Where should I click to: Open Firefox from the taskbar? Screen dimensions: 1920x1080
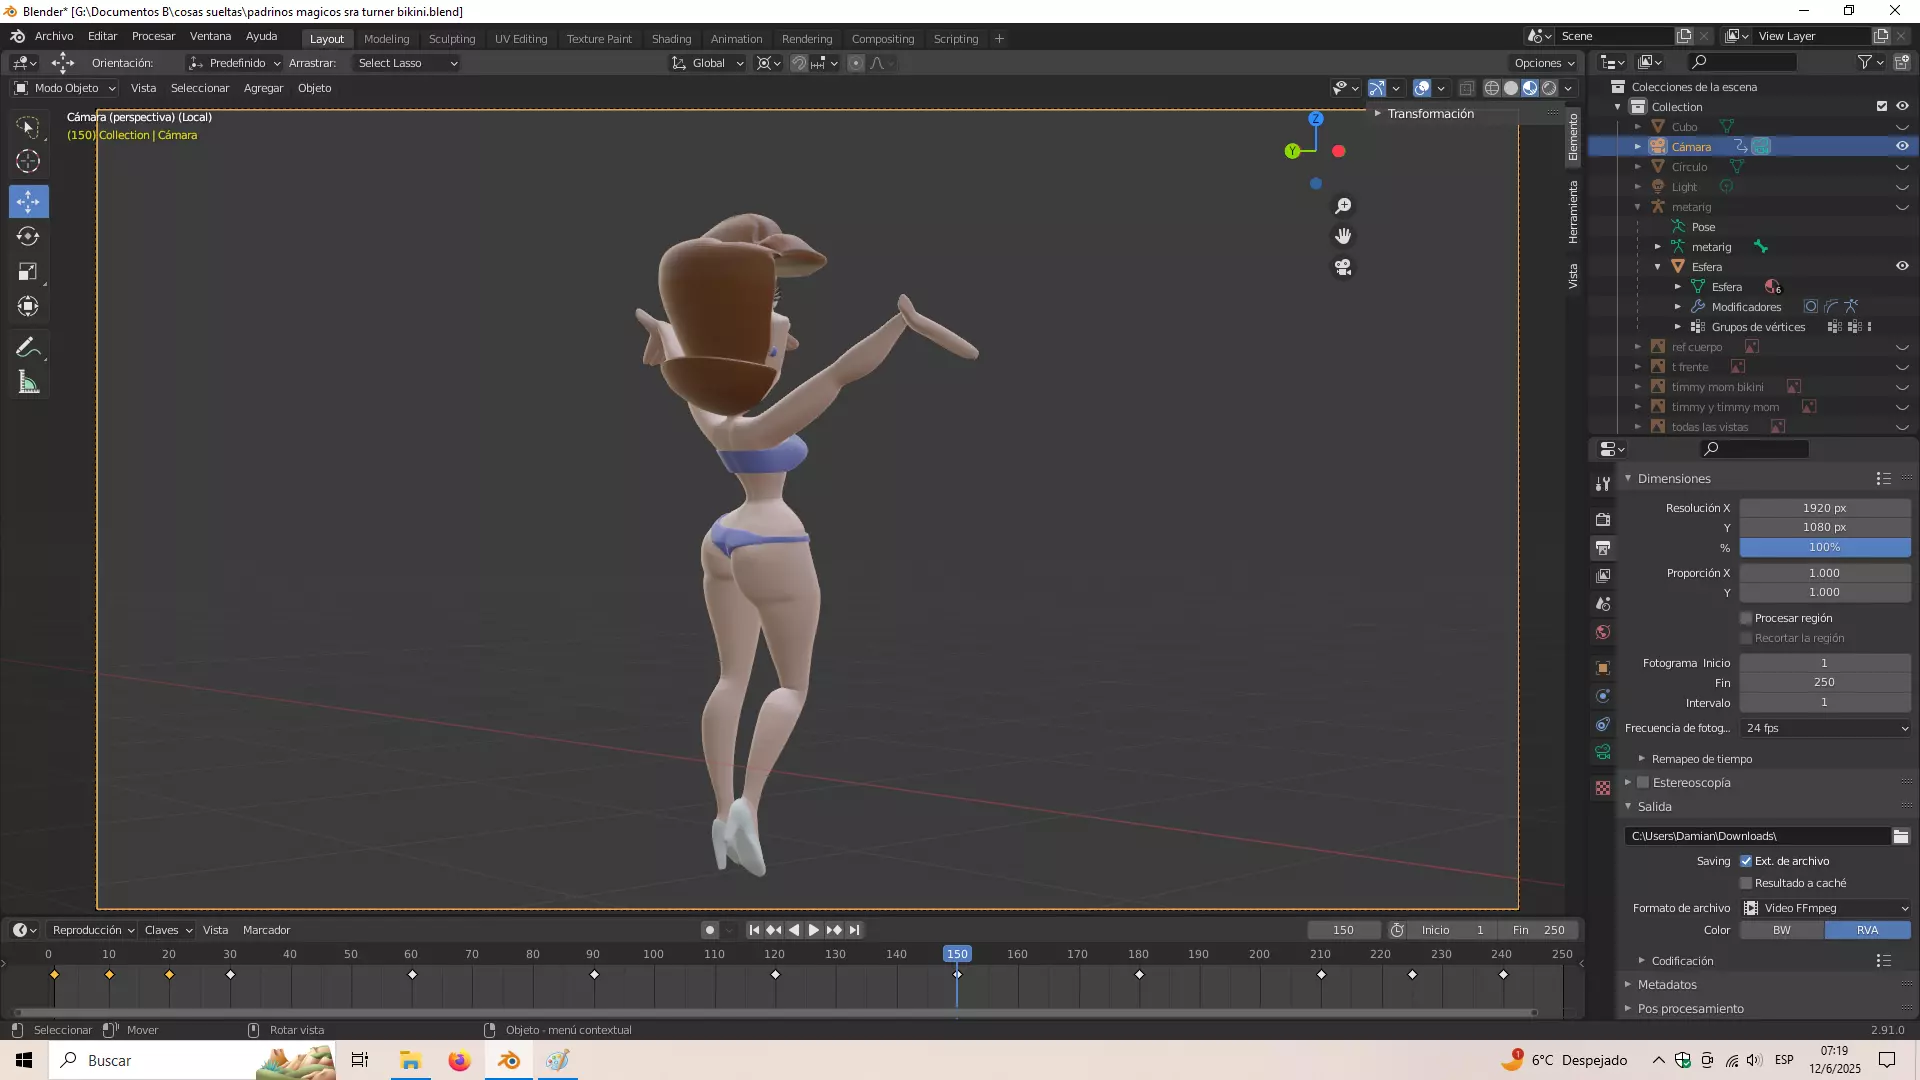459,1060
